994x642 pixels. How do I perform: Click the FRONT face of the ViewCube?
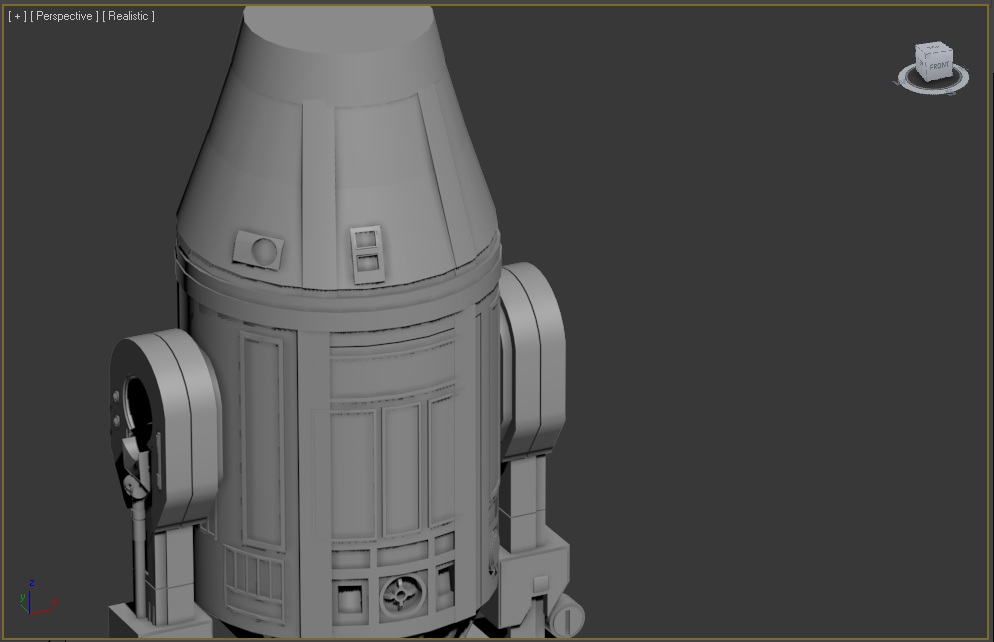[x=940, y=66]
